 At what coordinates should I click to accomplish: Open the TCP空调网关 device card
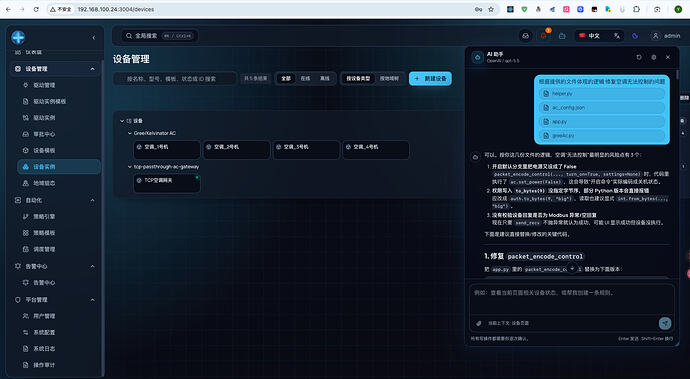[167, 183]
